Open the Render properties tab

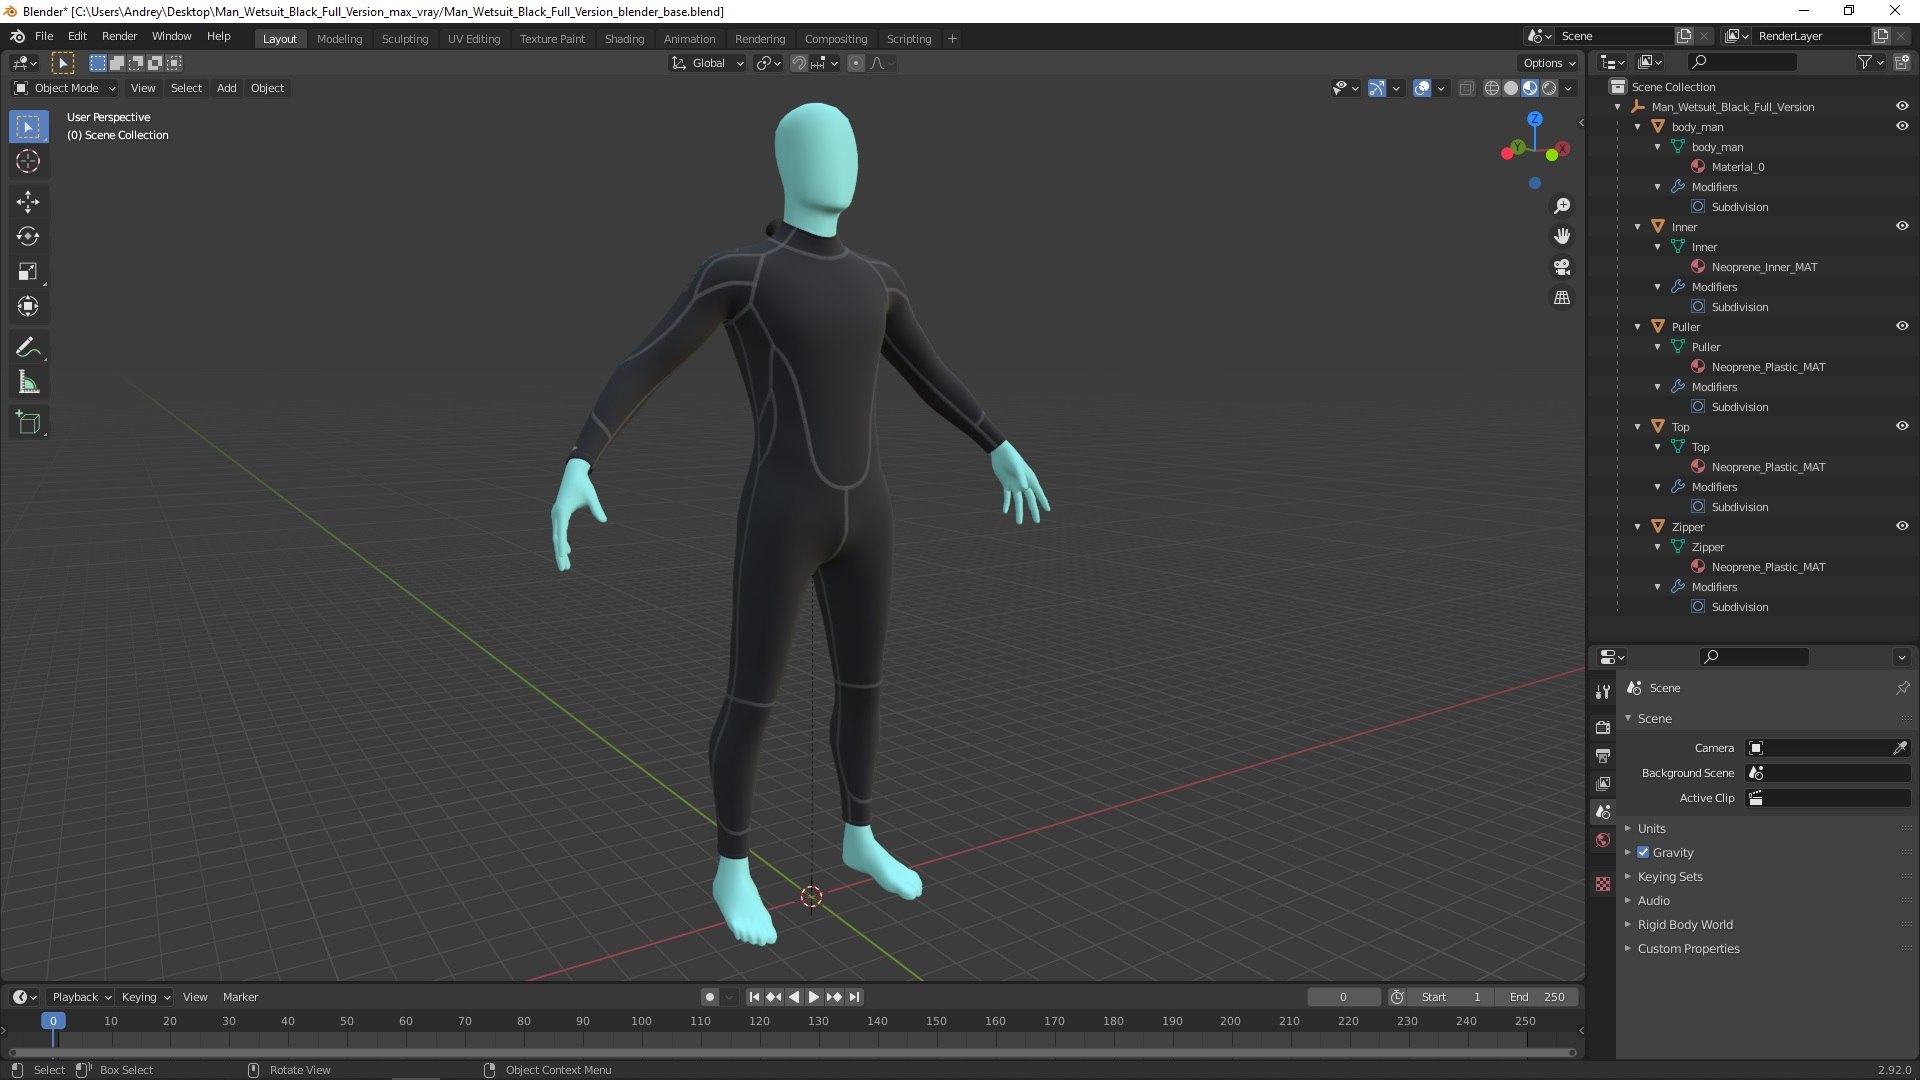click(1603, 727)
